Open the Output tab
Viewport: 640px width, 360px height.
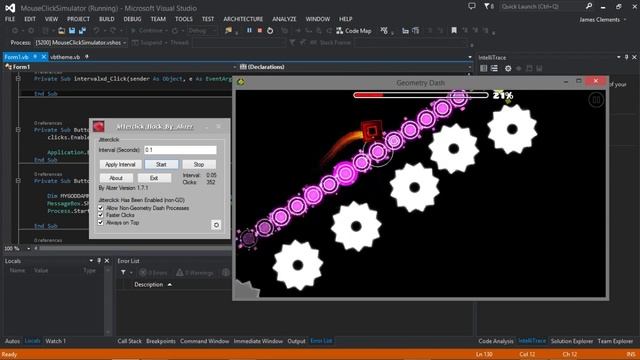[x=296, y=341]
